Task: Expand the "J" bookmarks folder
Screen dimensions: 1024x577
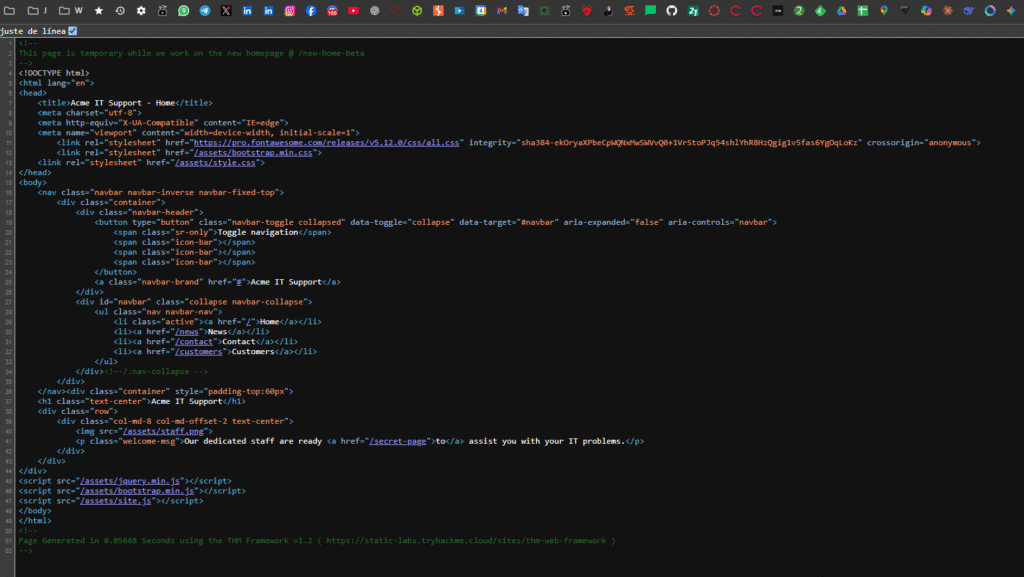Action: pyautogui.click(x=38, y=11)
